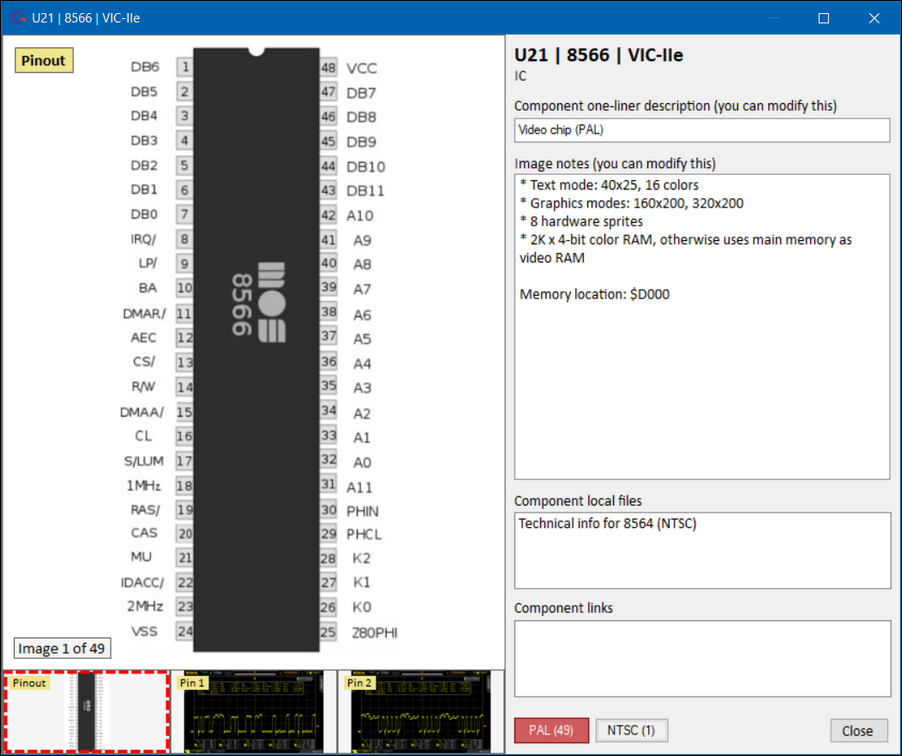Screen dimensions: 902x756
Task: Click pin number 17 box next to S/LUM
Action: tap(185, 461)
